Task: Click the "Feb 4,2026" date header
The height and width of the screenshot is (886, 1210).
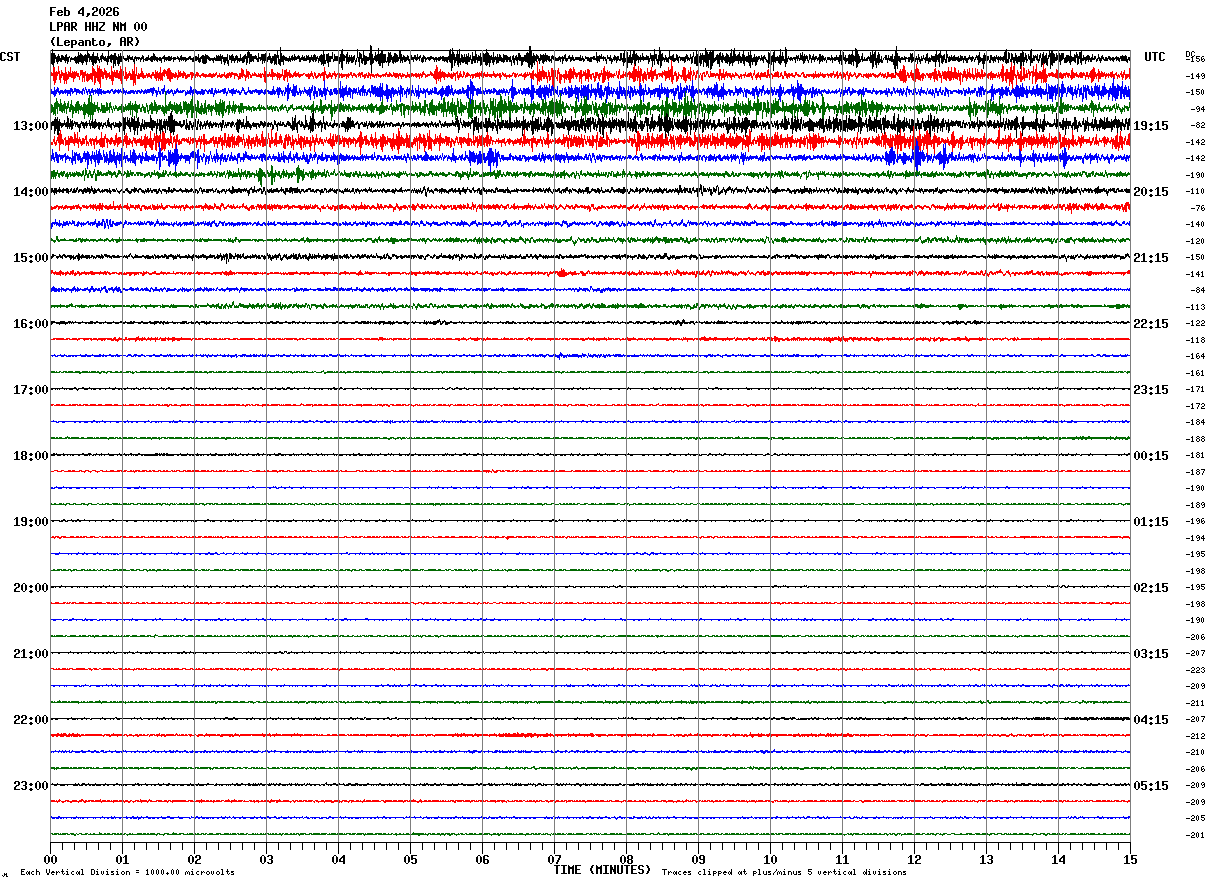Action: click(84, 12)
